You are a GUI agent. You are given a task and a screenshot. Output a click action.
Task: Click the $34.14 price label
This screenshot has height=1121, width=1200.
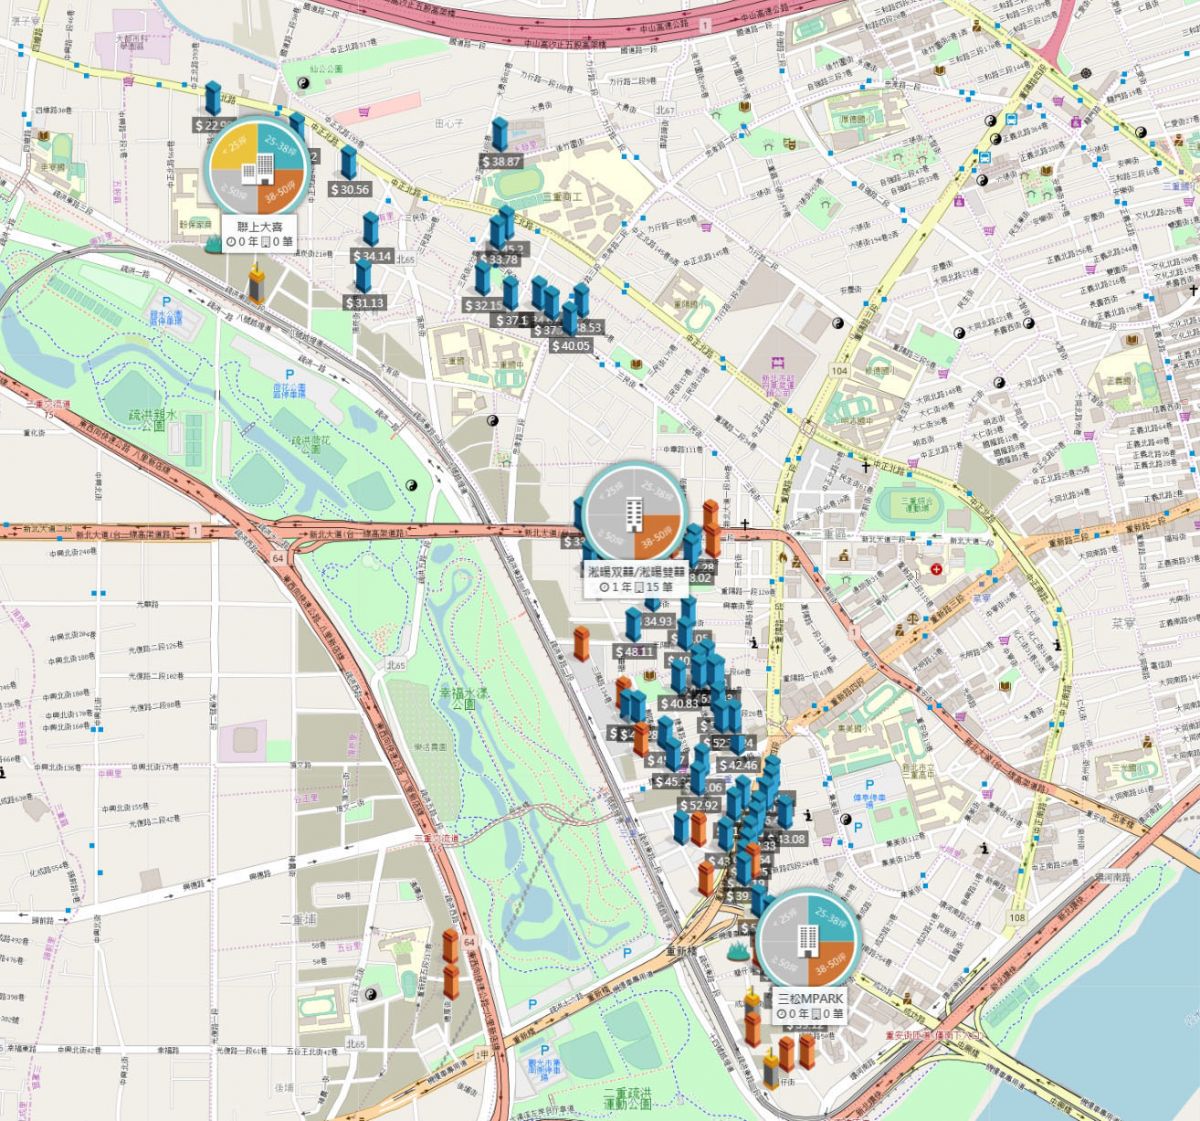[x=371, y=256]
